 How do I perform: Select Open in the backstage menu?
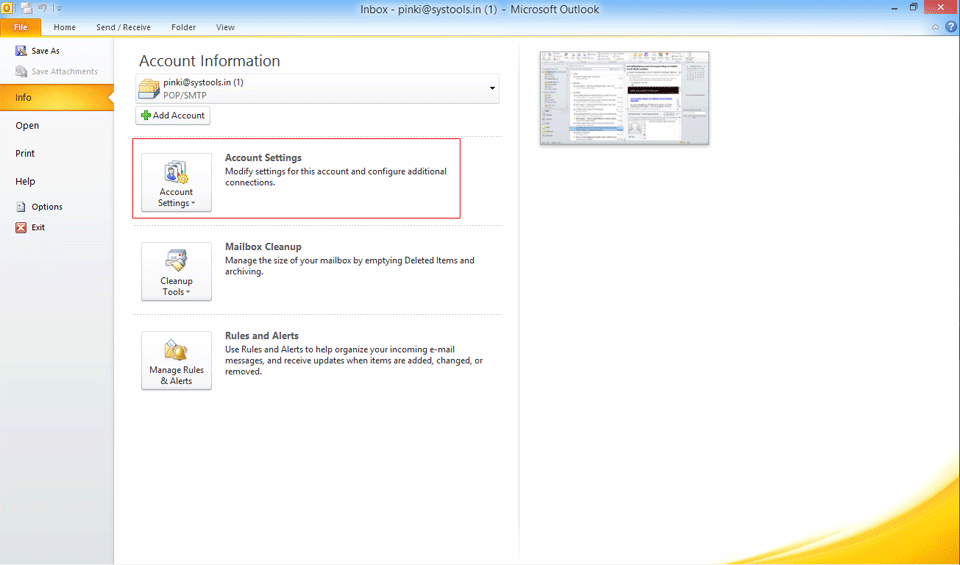pos(27,125)
